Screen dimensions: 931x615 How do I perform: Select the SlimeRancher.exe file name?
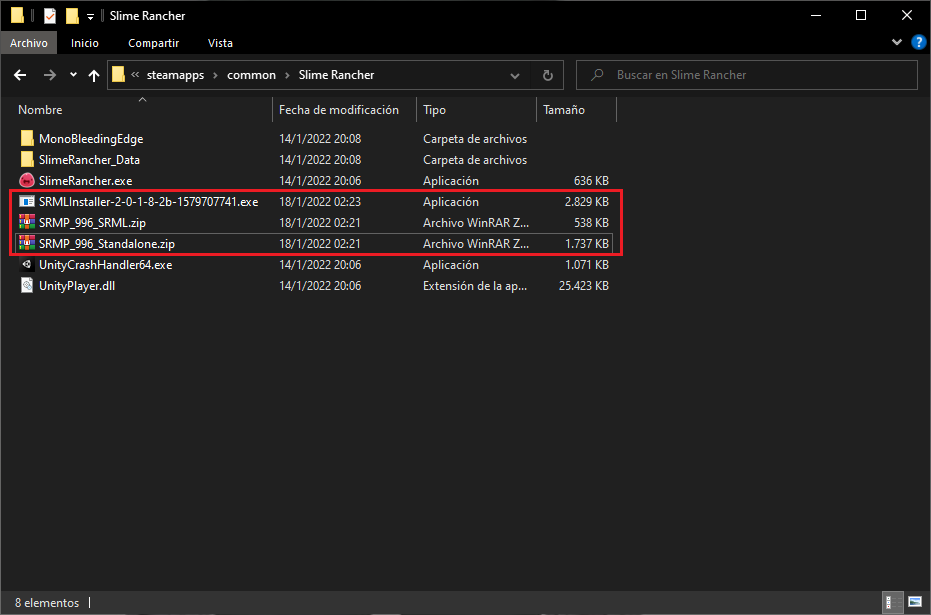click(86, 180)
